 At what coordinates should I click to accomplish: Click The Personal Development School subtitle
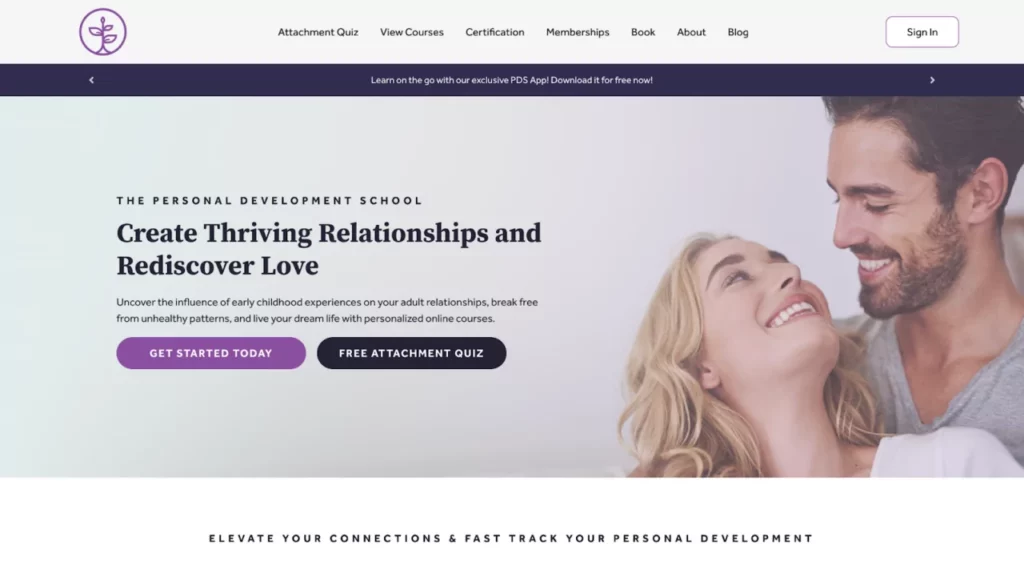(x=270, y=200)
